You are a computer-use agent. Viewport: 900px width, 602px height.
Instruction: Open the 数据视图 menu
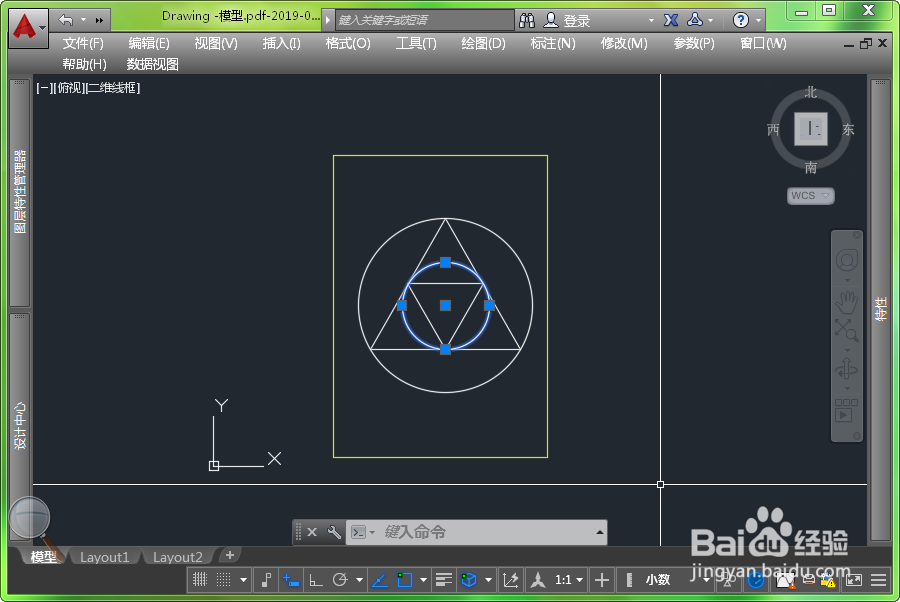[152, 64]
